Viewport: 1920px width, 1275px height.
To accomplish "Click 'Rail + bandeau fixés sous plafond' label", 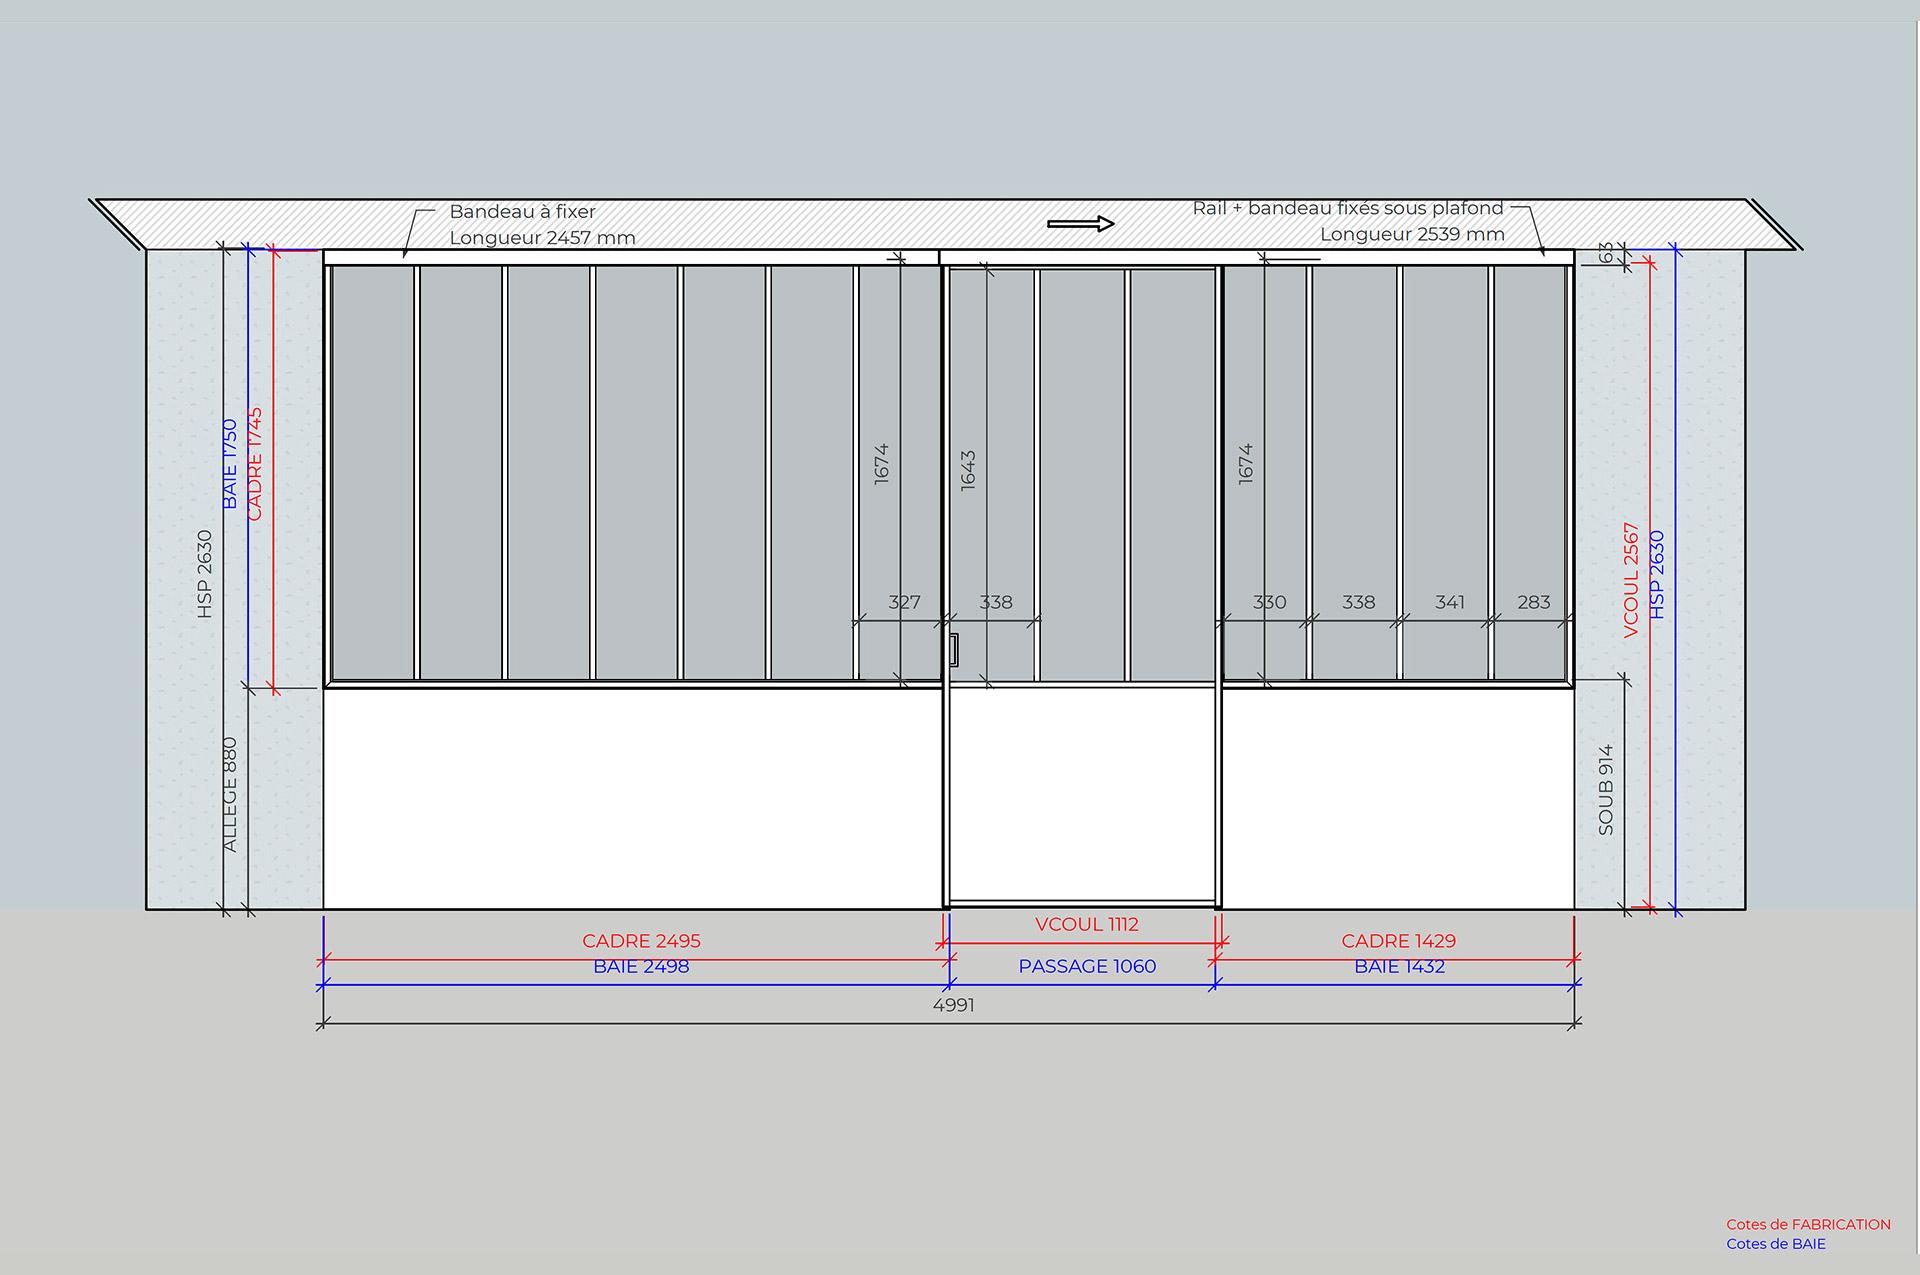I will 1348,208.
